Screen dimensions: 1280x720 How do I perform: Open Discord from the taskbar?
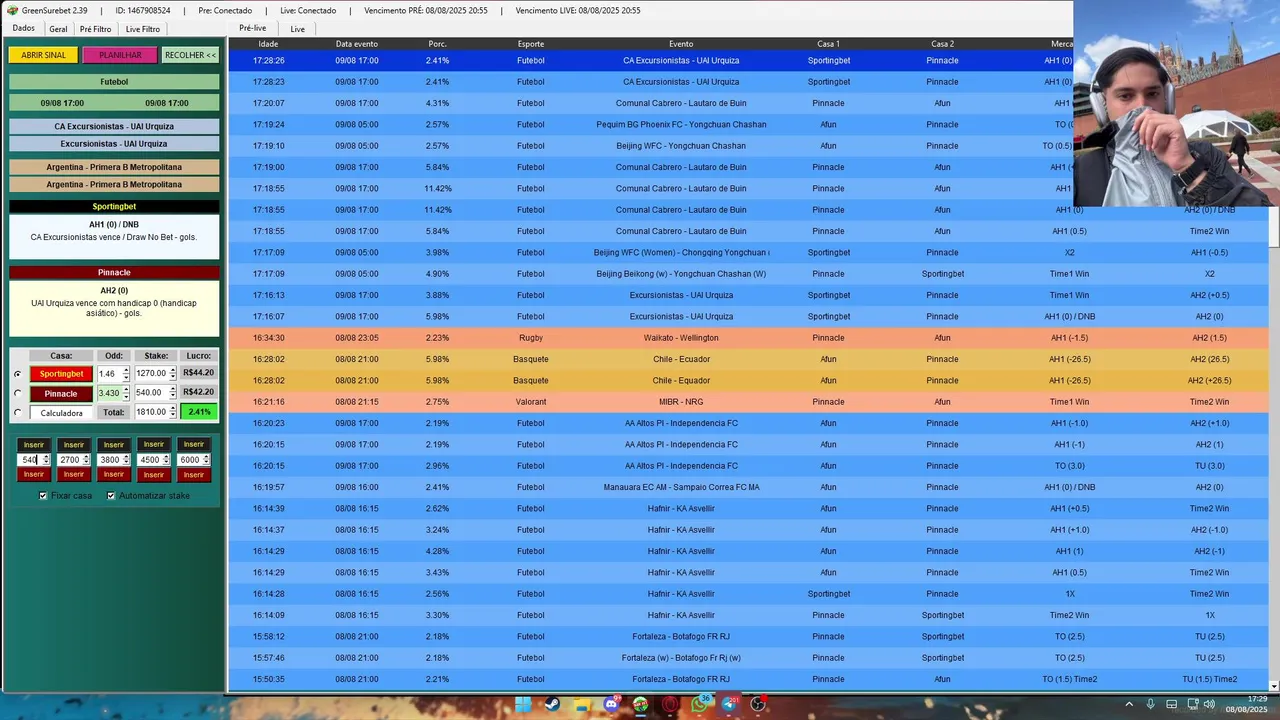(611, 704)
